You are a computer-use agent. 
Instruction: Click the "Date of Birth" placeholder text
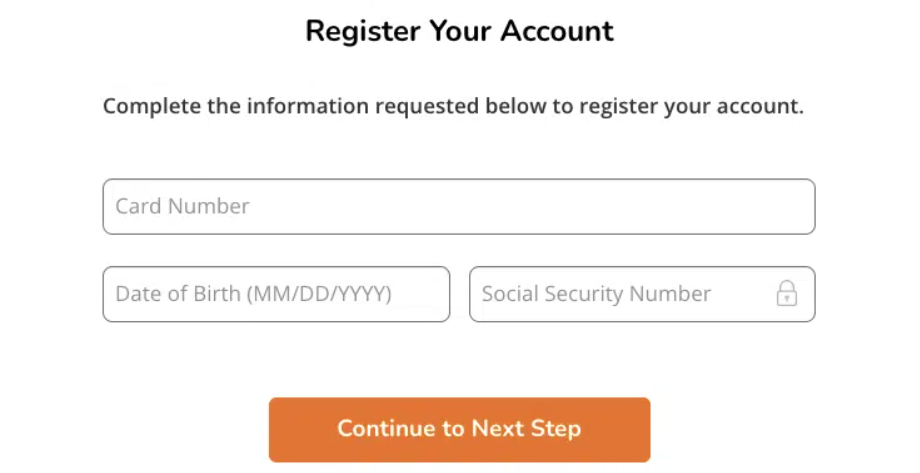tap(253, 294)
